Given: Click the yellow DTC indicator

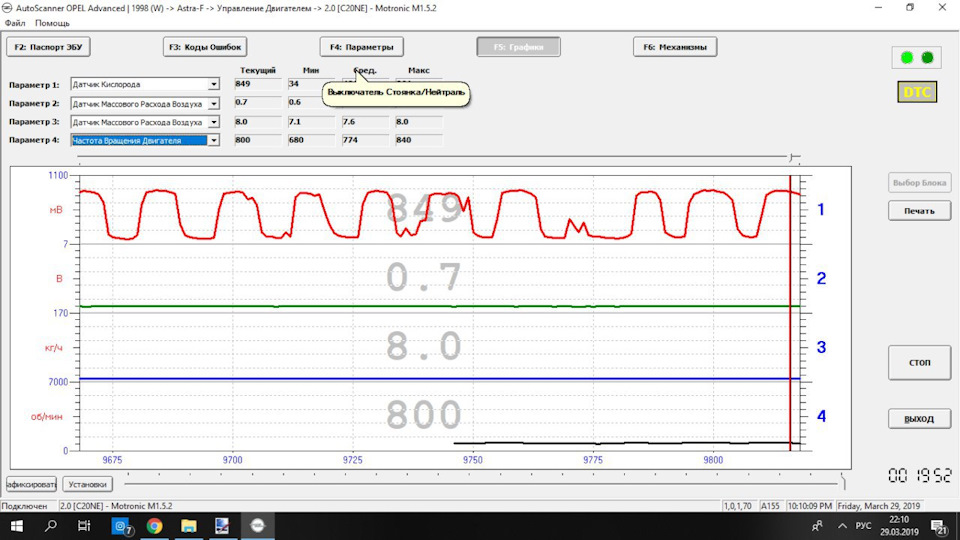Looking at the screenshot, I should click(917, 92).
